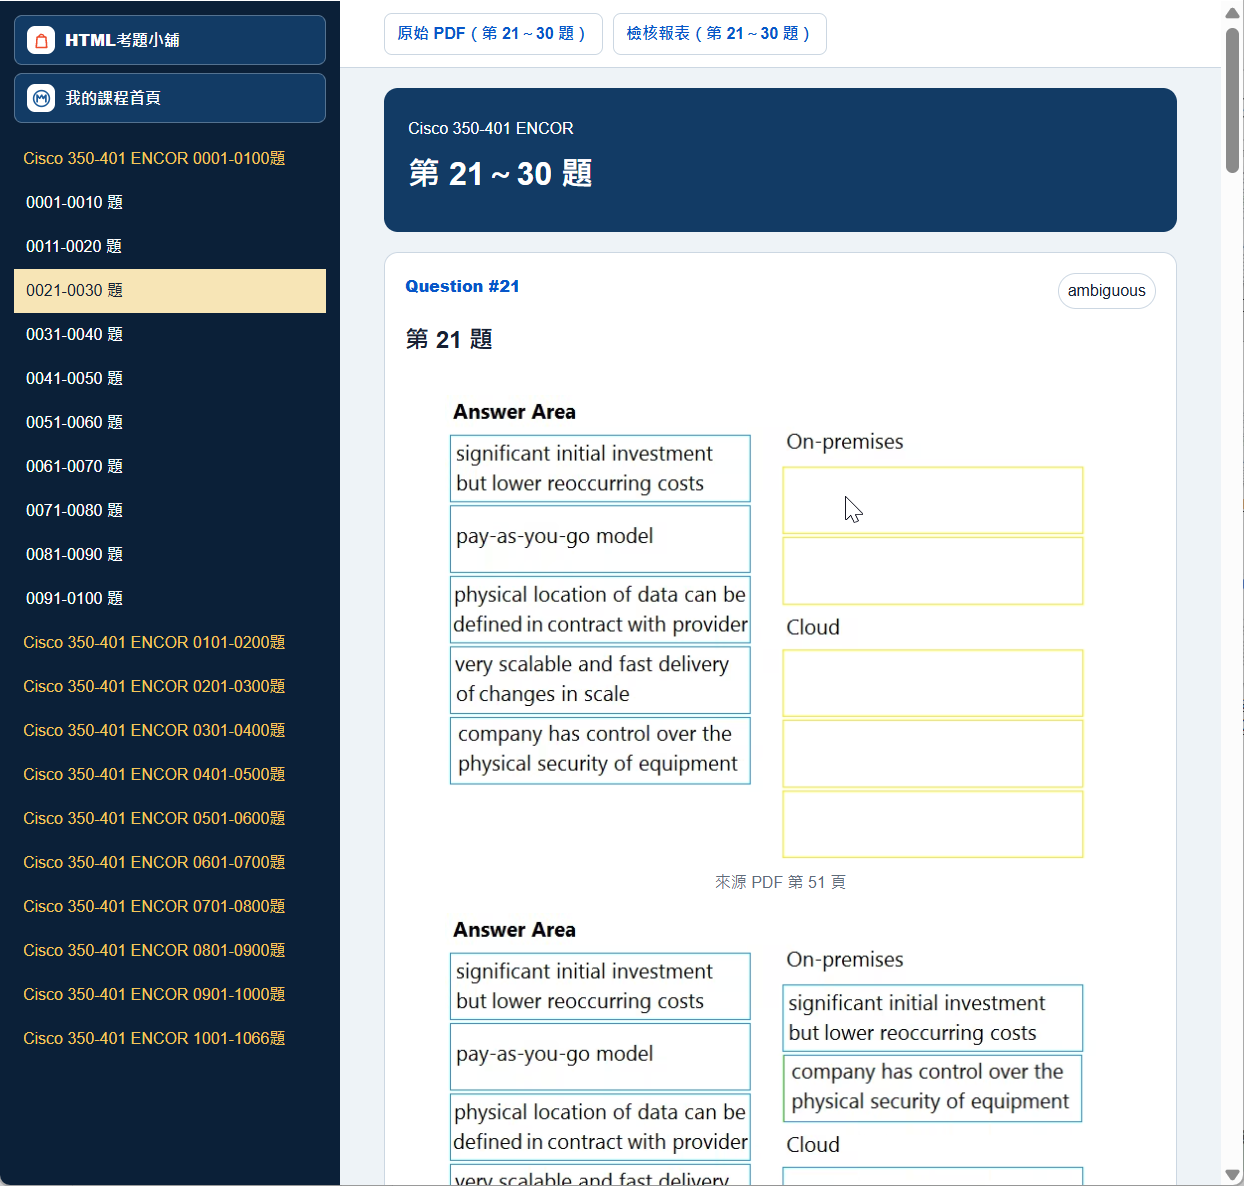Screen dimensions: 1244x1186
Task: Expand the ENCOR 0301-0400題 section
Action: (x=154, y=730)
